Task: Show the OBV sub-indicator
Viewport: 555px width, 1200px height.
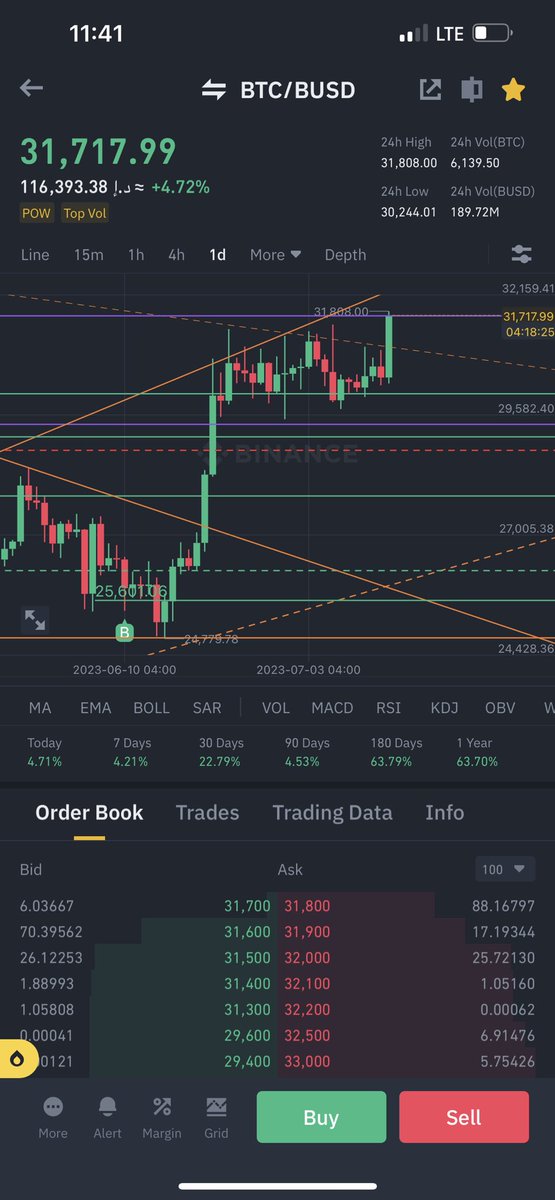Action: (x=500, y=707)
